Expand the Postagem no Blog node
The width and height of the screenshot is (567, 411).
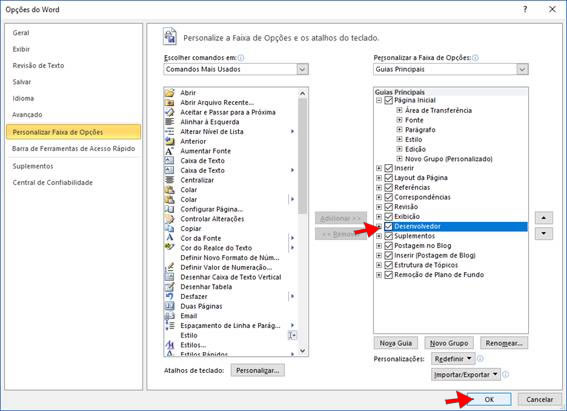(379, 246)
